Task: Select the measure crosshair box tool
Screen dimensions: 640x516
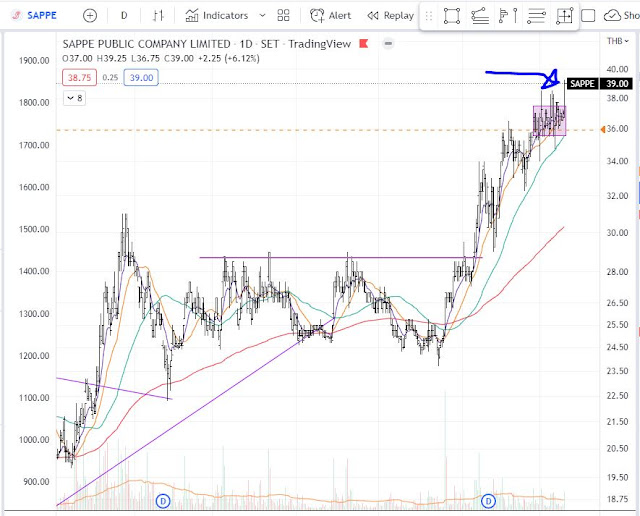Action: [x=564, y=16]
